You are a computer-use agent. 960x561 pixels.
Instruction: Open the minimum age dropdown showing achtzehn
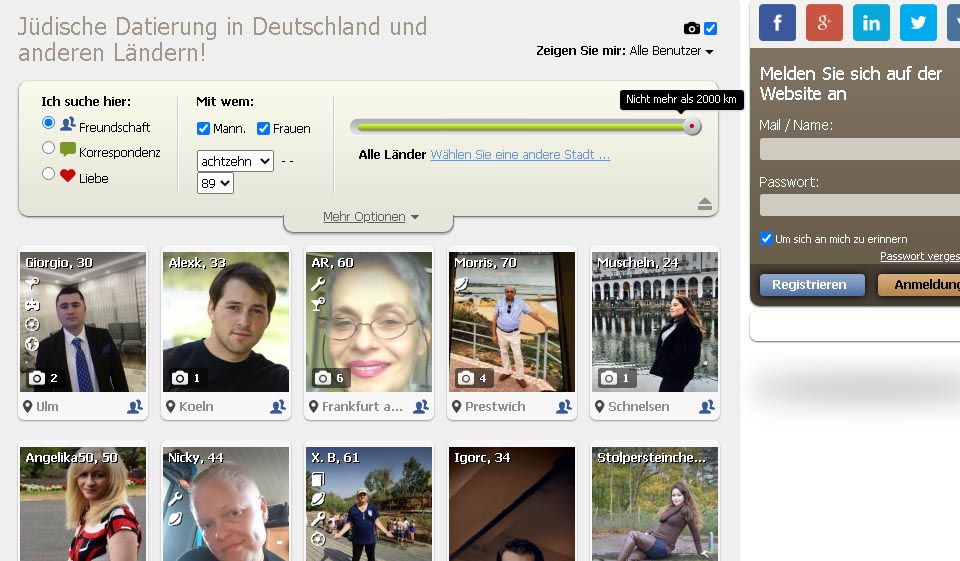(x=235, y=160)
